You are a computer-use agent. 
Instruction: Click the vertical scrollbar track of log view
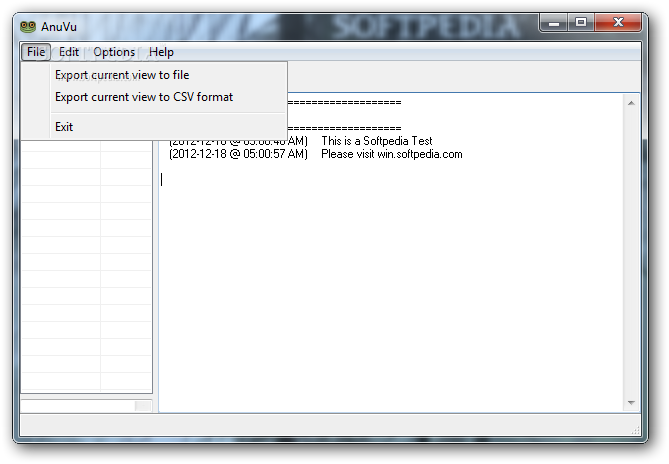click(631, 253)
